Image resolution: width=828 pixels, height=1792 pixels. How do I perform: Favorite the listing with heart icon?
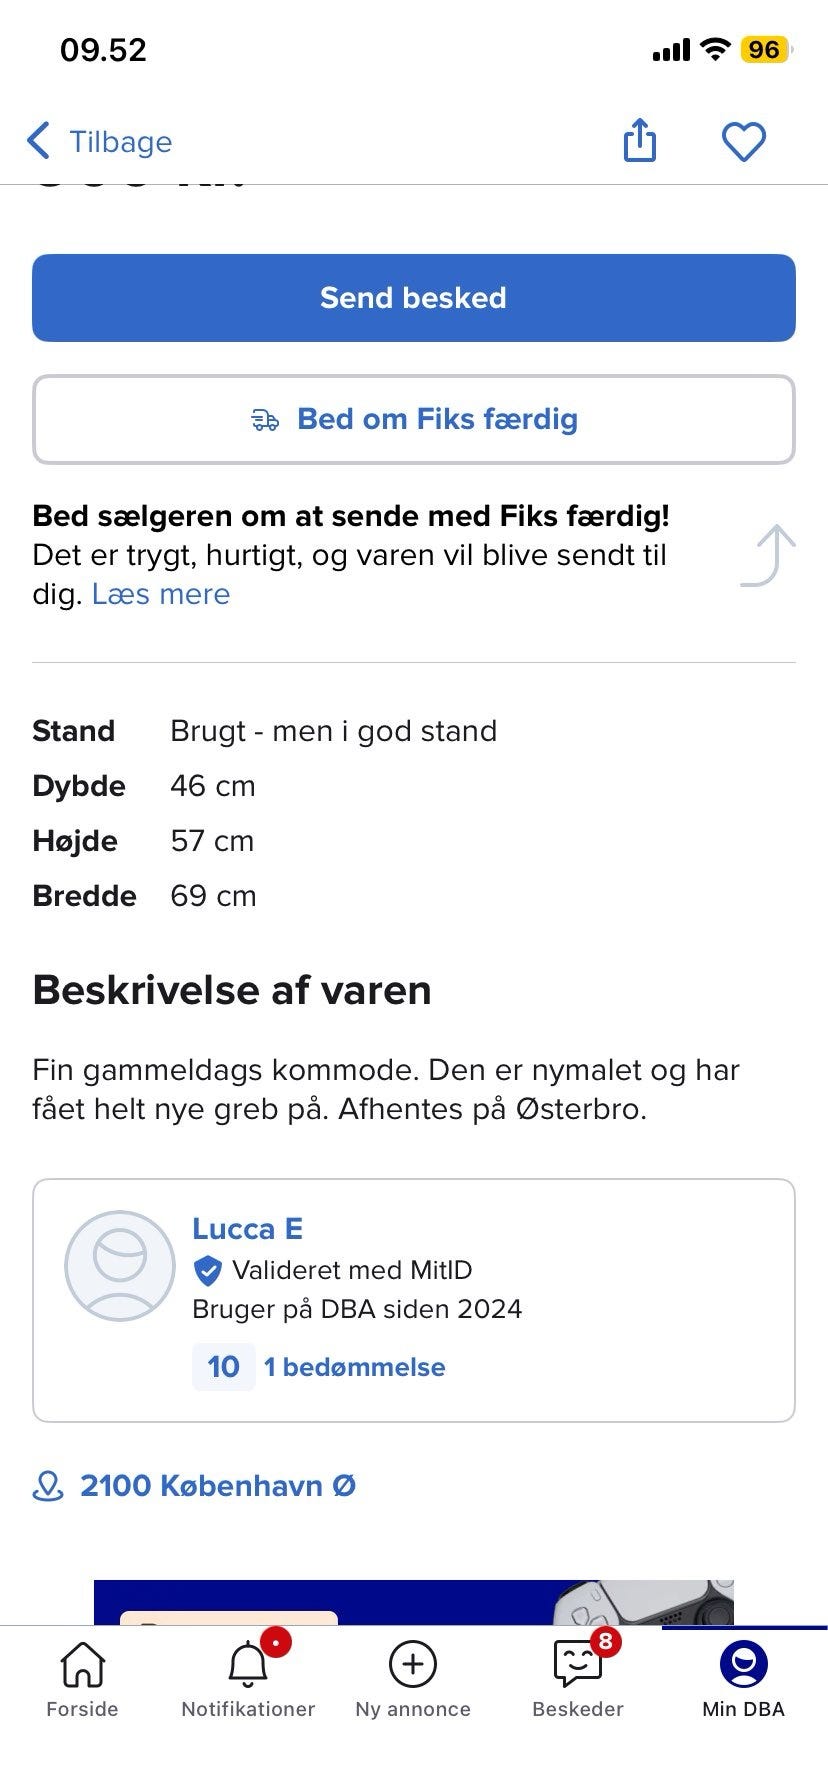(743, 141)
